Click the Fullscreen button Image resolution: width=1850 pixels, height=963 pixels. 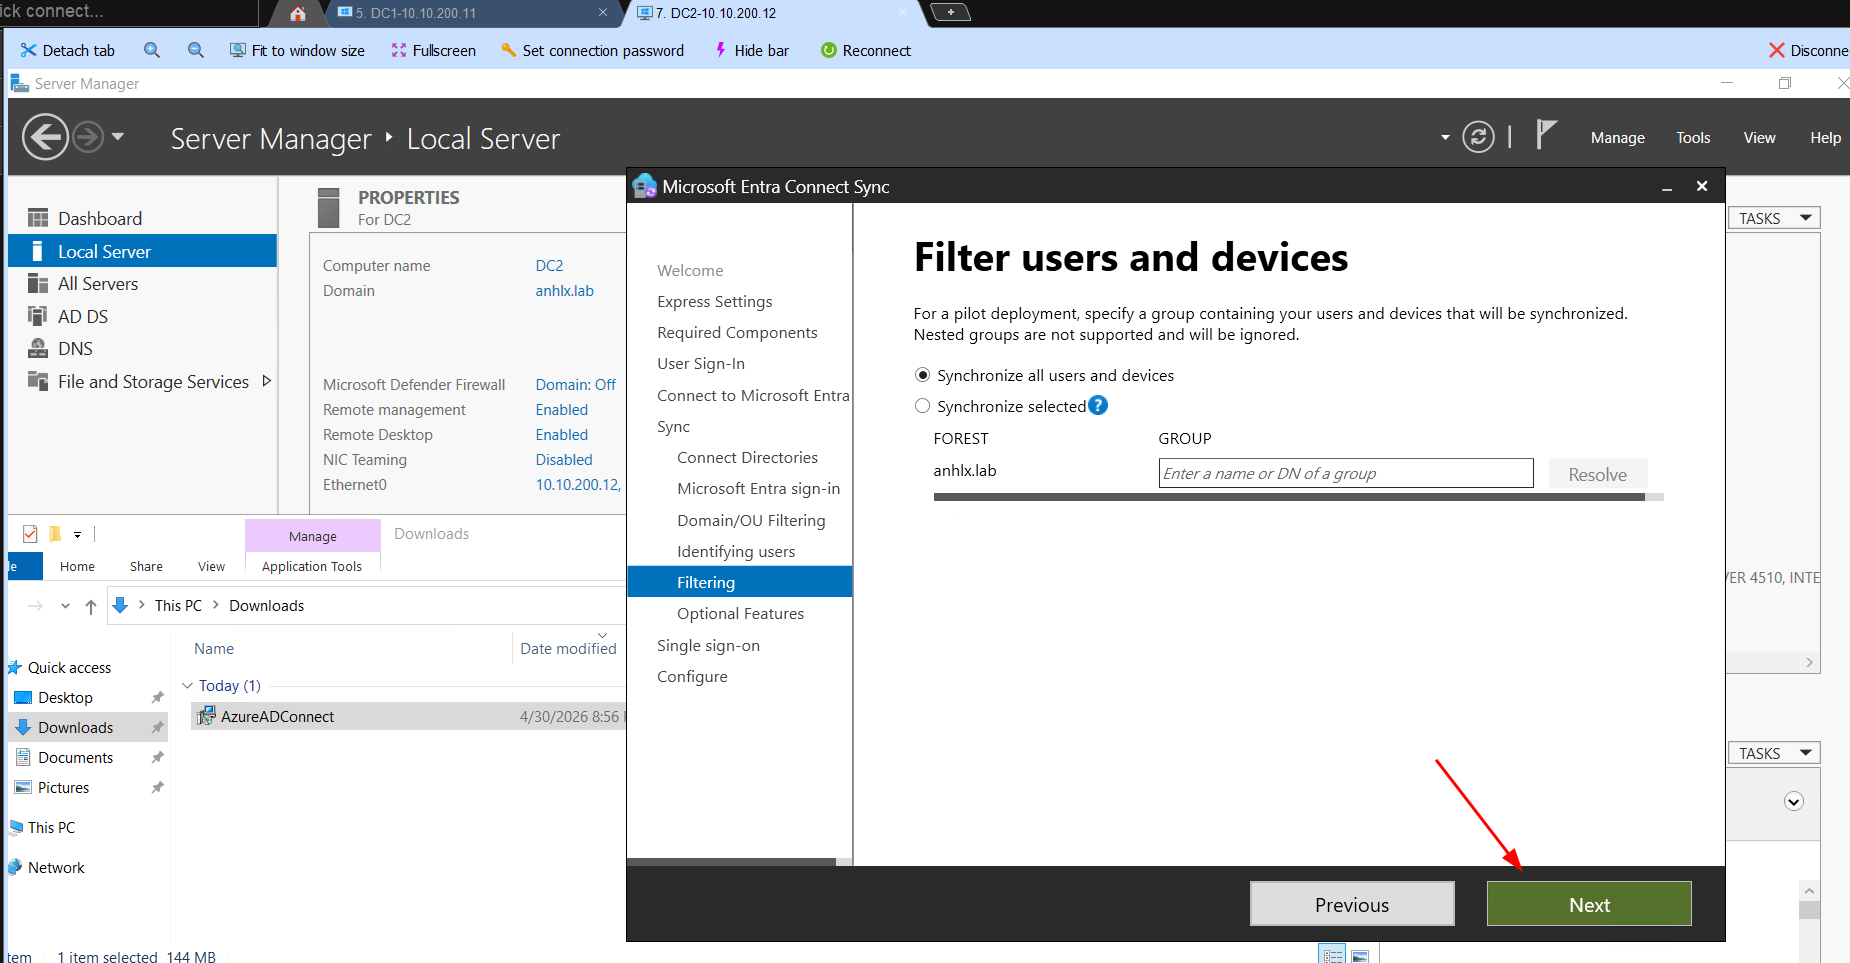[x=433, y=50]
